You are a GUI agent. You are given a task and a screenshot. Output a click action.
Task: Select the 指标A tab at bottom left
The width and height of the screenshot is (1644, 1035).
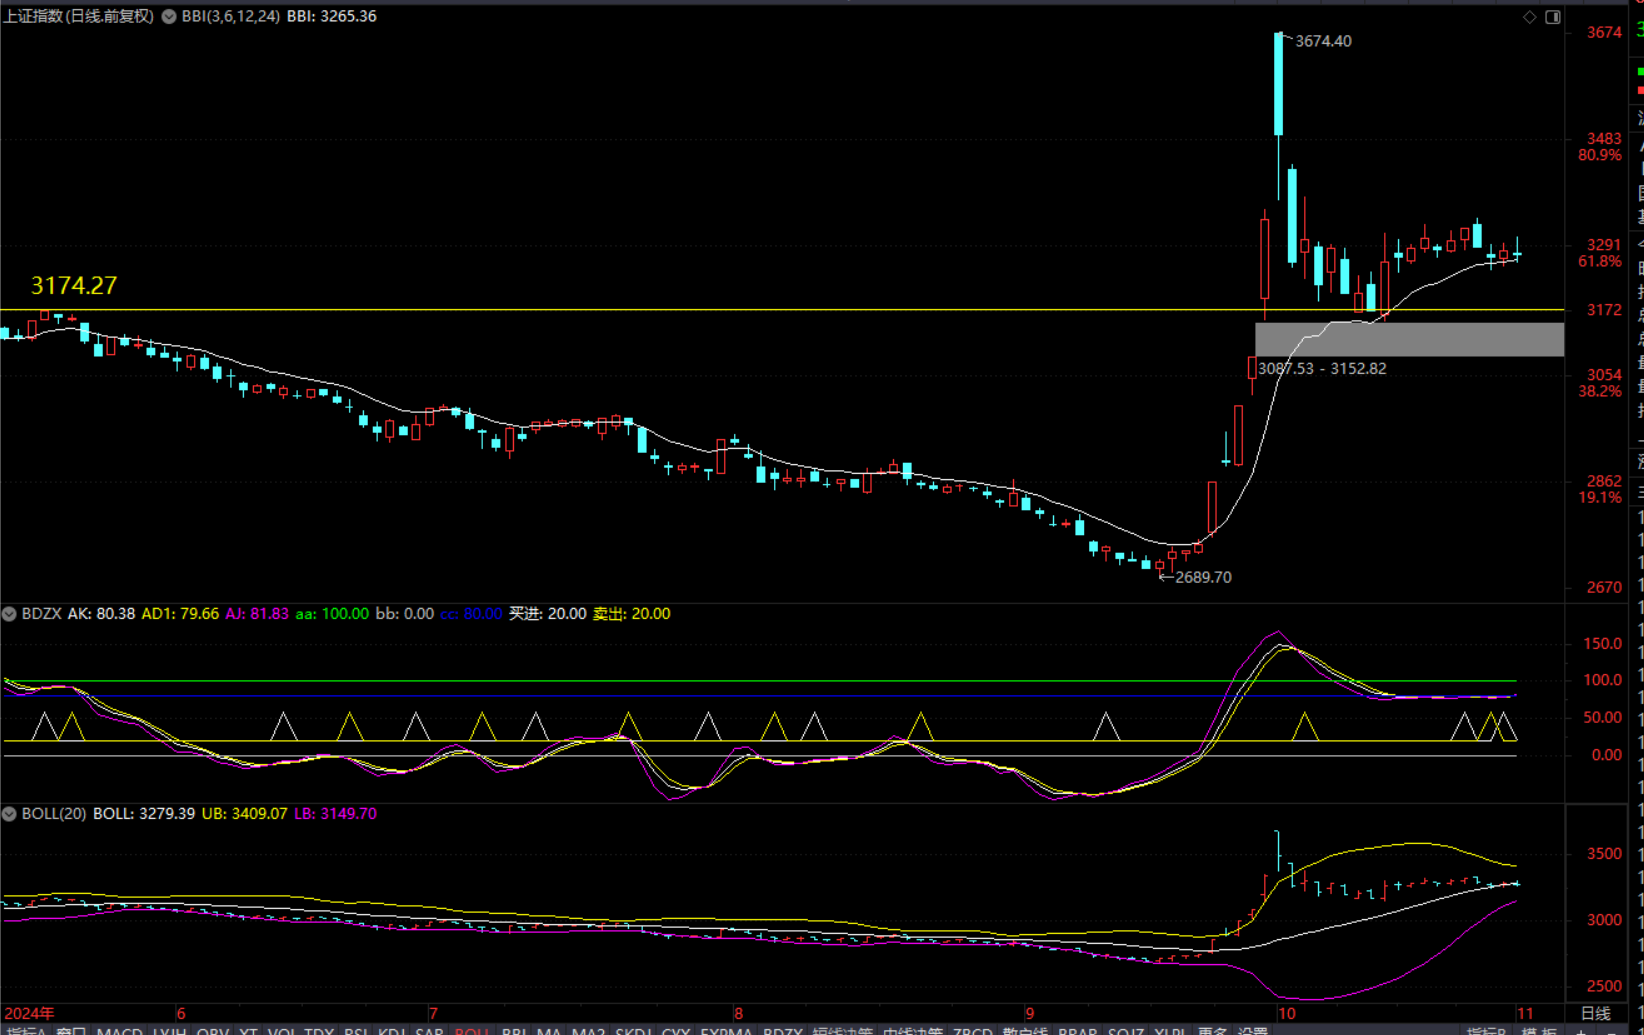pos(25,1030)
